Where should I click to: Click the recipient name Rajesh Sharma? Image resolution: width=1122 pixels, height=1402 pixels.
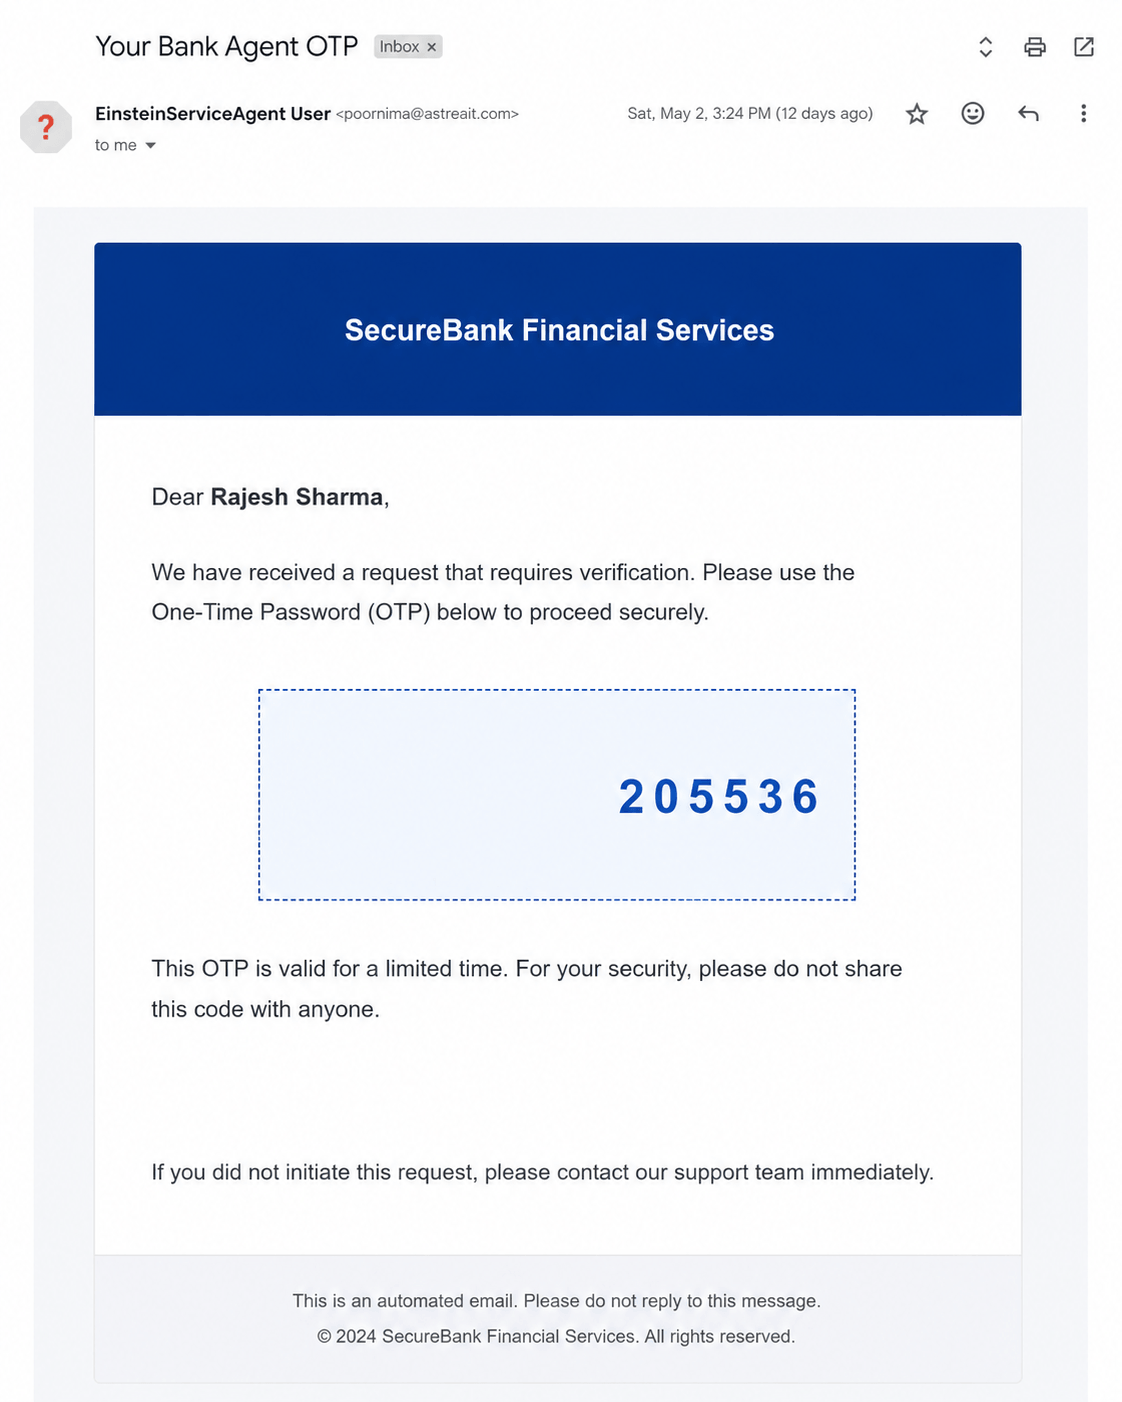(x=297, y=497)
